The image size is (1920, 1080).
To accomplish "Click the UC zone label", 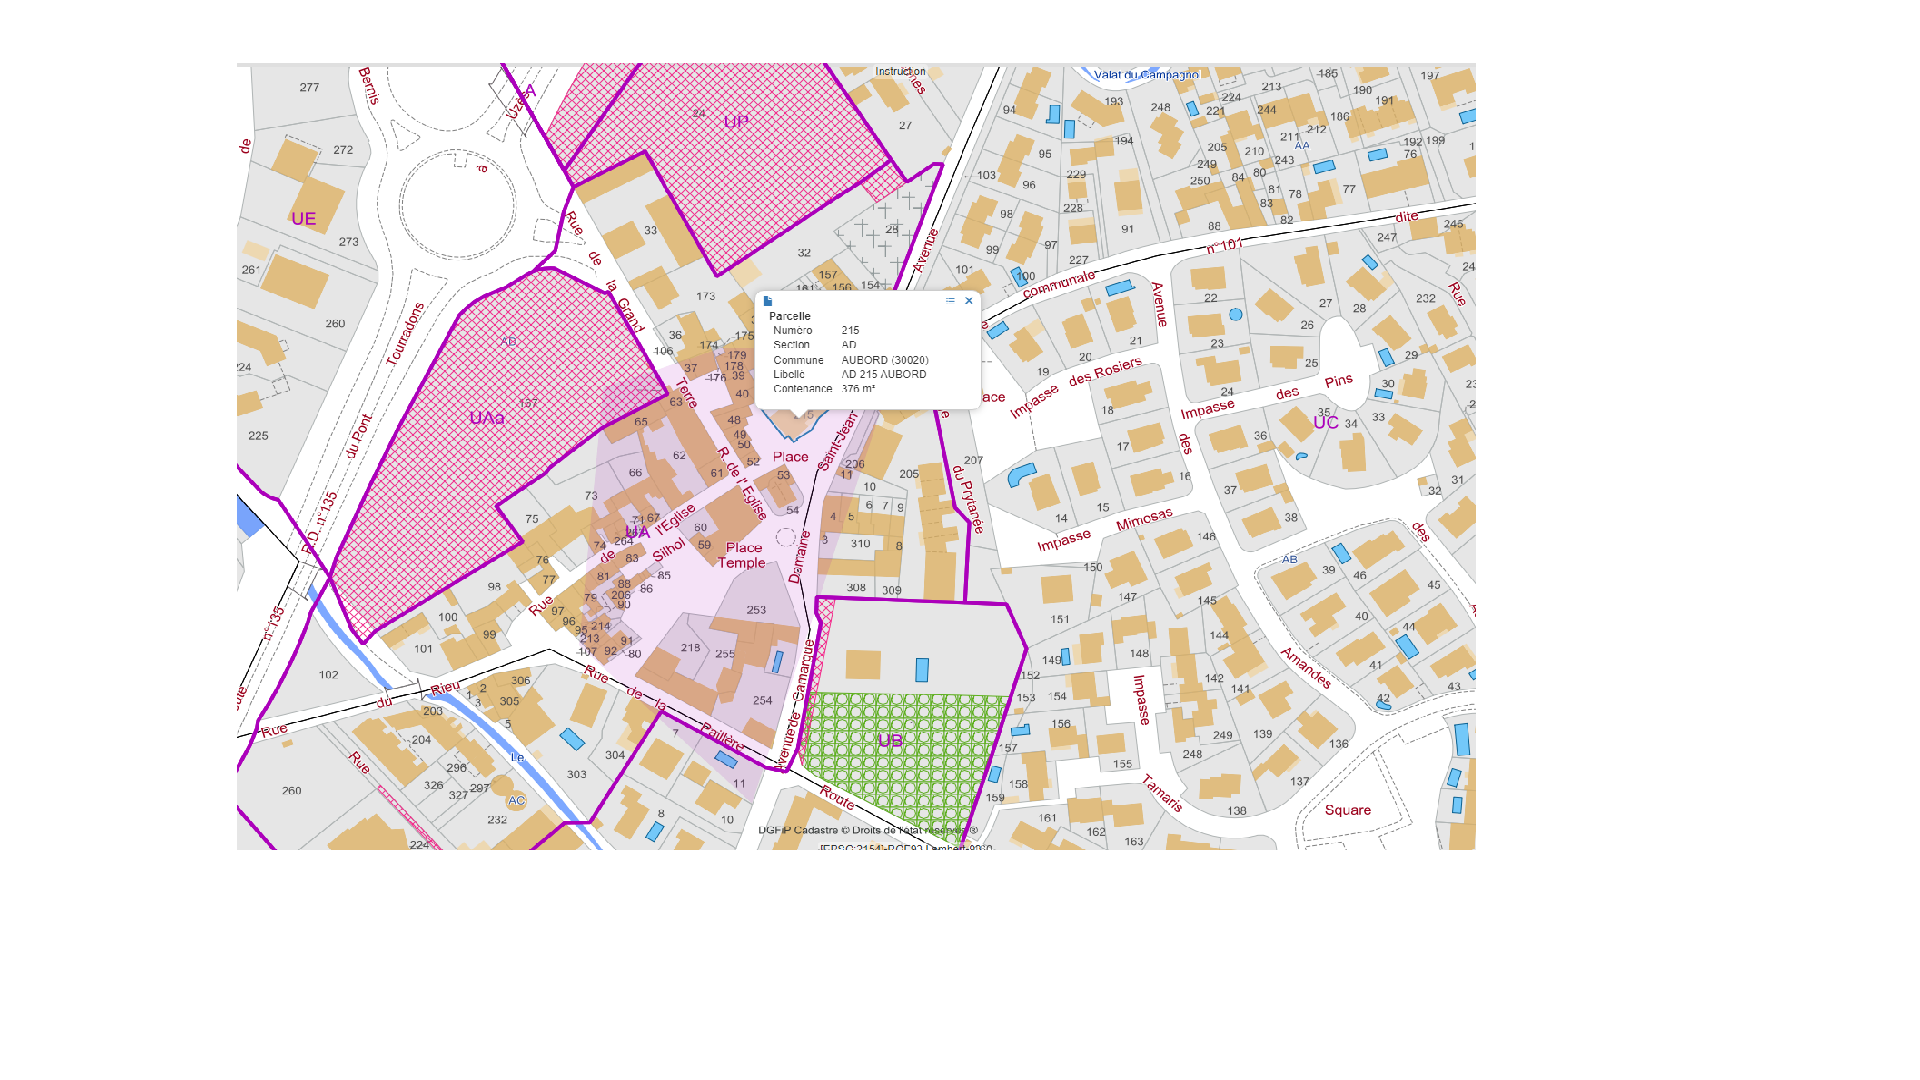I will (x=1325, y=423).
